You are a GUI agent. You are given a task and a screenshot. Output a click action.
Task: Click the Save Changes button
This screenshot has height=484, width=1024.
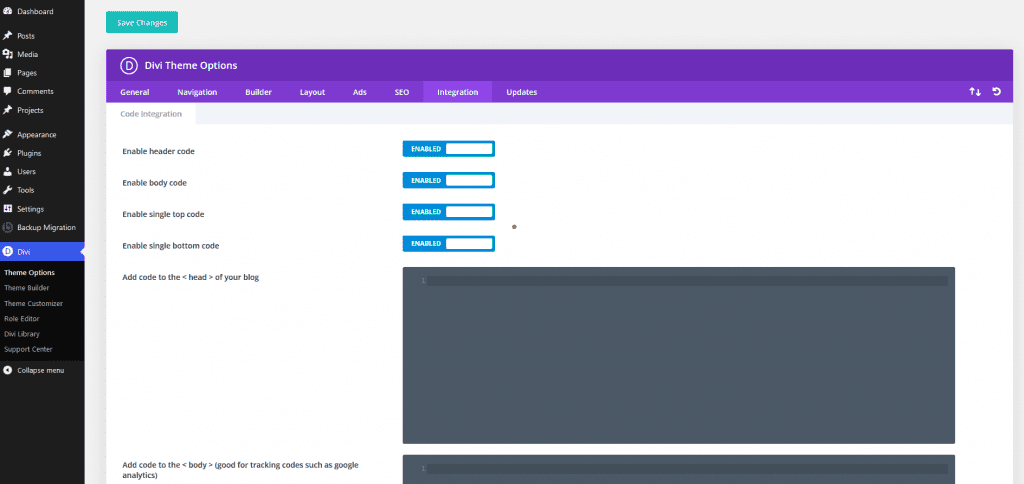pyautogui.click(x=142, y=22)
